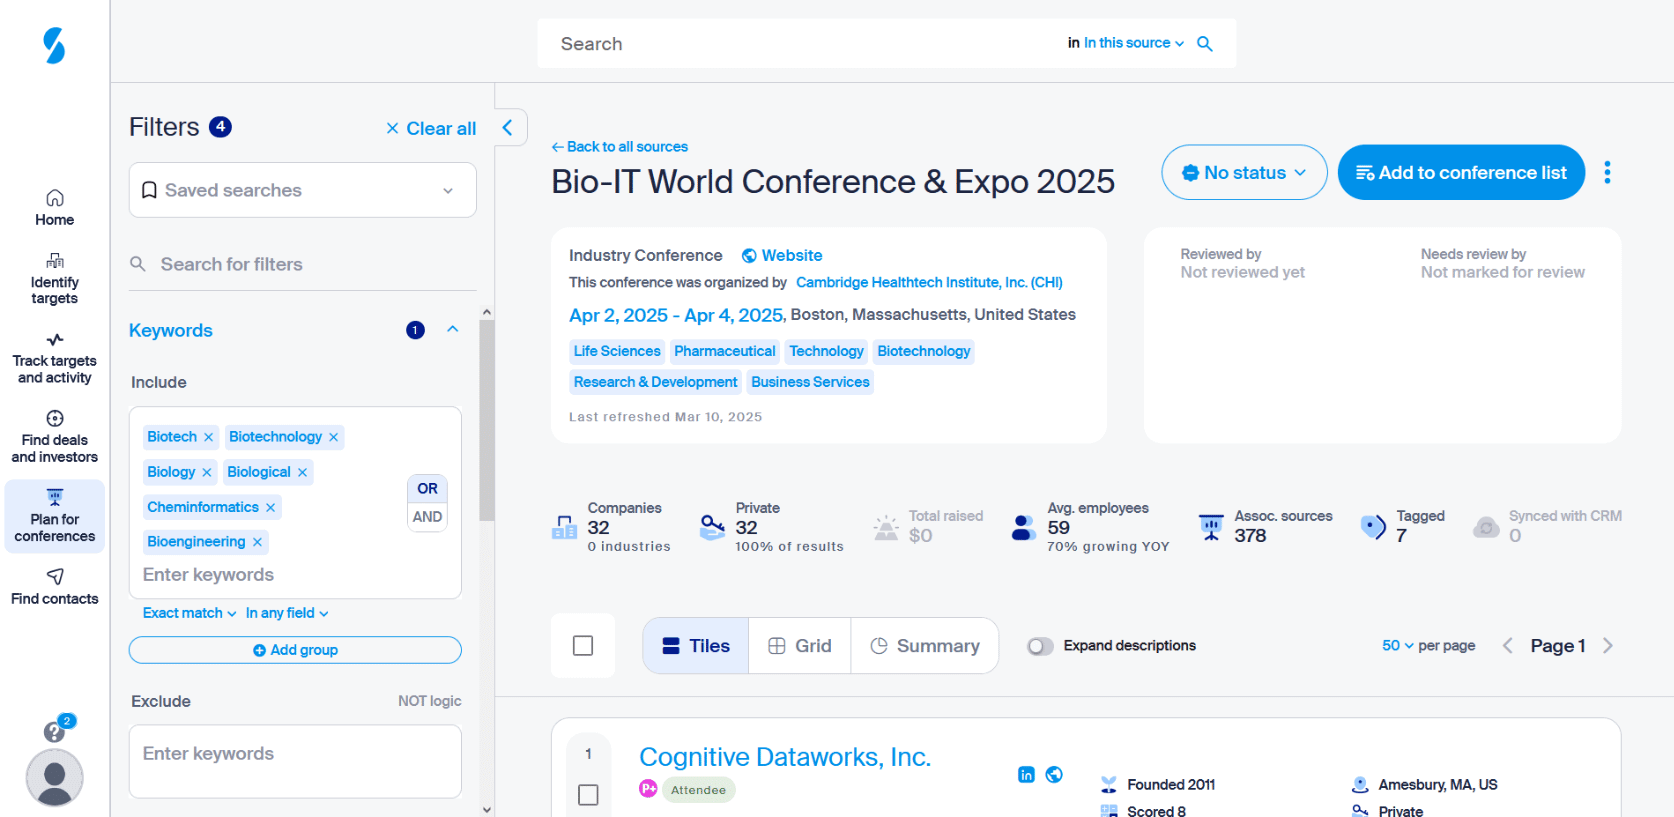Click Add group button
1674x817 pixels.
point(295,650)
